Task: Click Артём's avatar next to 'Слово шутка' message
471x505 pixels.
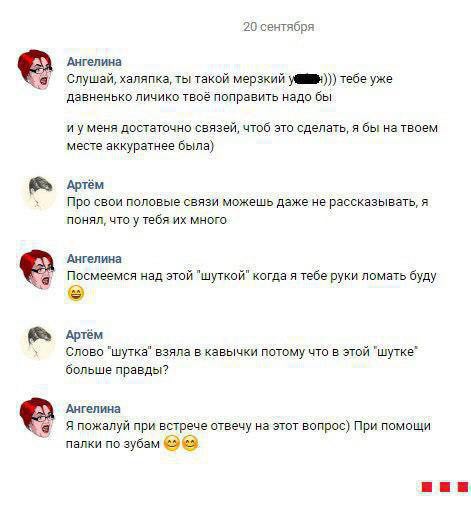Action: 39,343
